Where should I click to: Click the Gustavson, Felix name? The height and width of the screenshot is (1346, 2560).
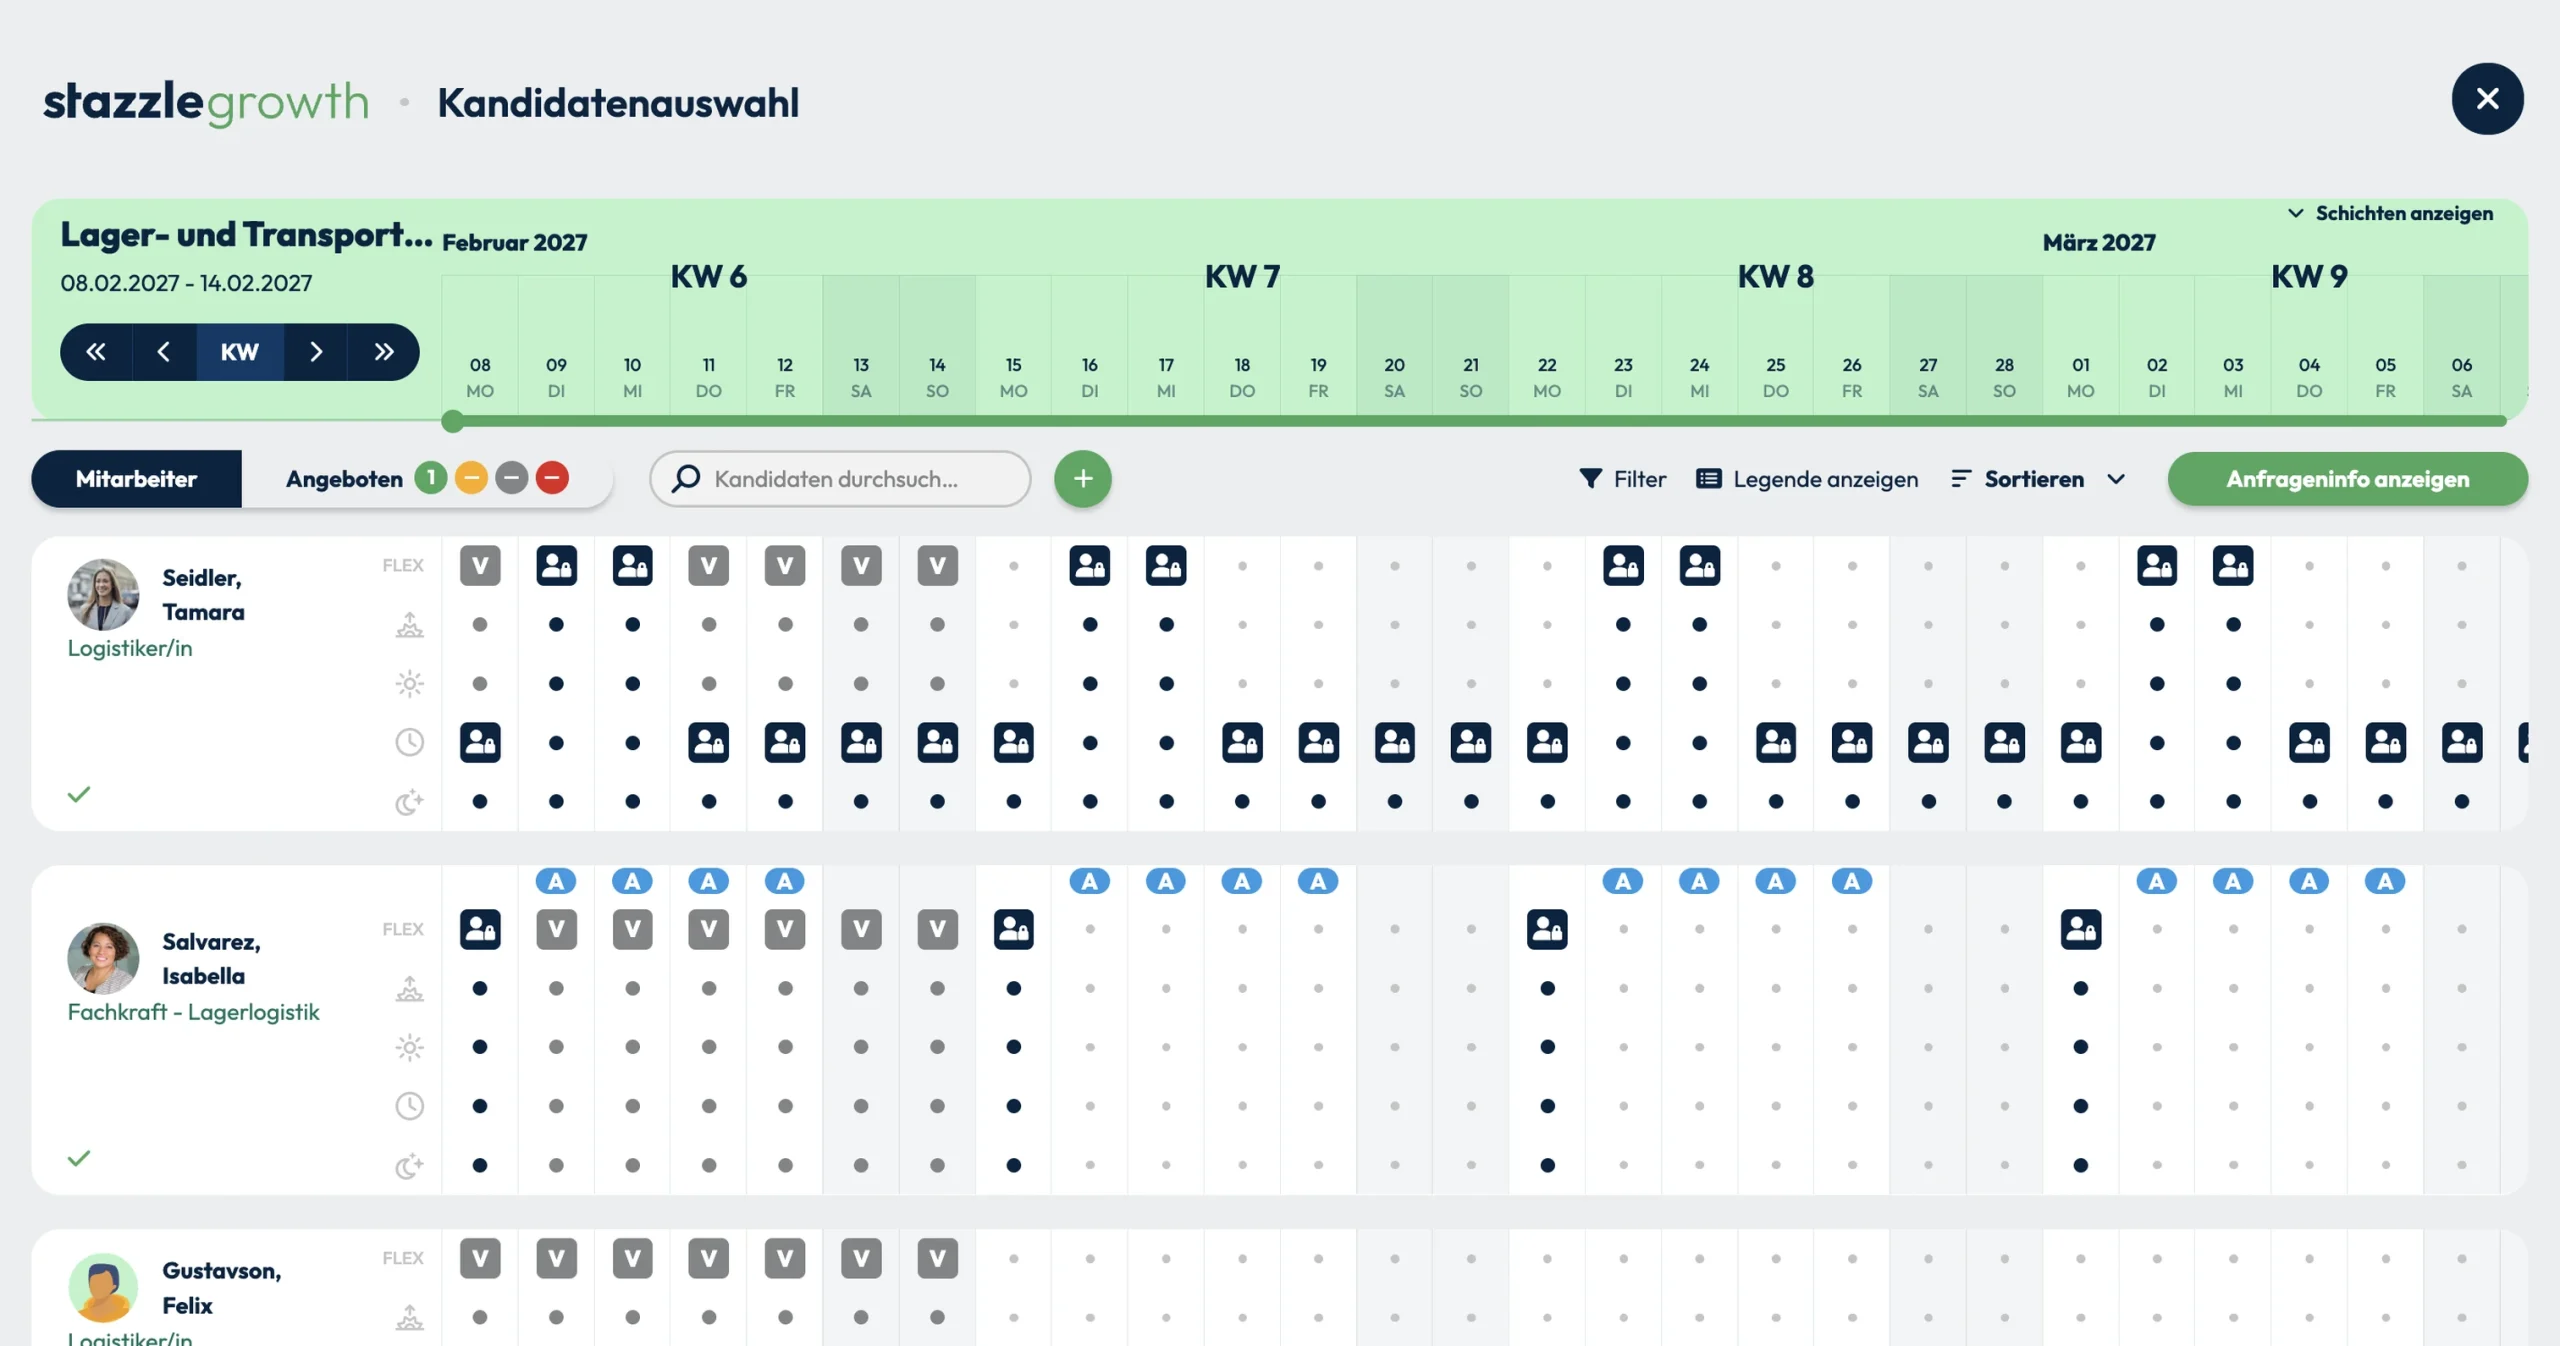click(222, 1288)
